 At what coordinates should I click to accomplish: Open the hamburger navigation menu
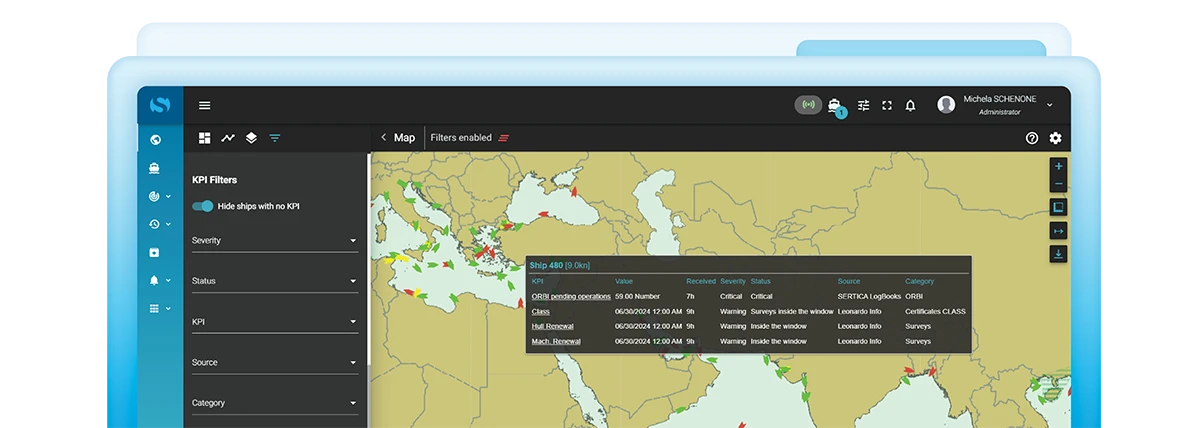204,105
